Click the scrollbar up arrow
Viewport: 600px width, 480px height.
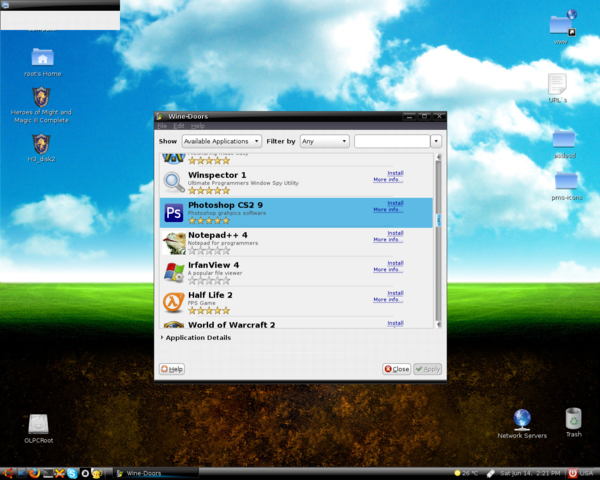[439, 157]
